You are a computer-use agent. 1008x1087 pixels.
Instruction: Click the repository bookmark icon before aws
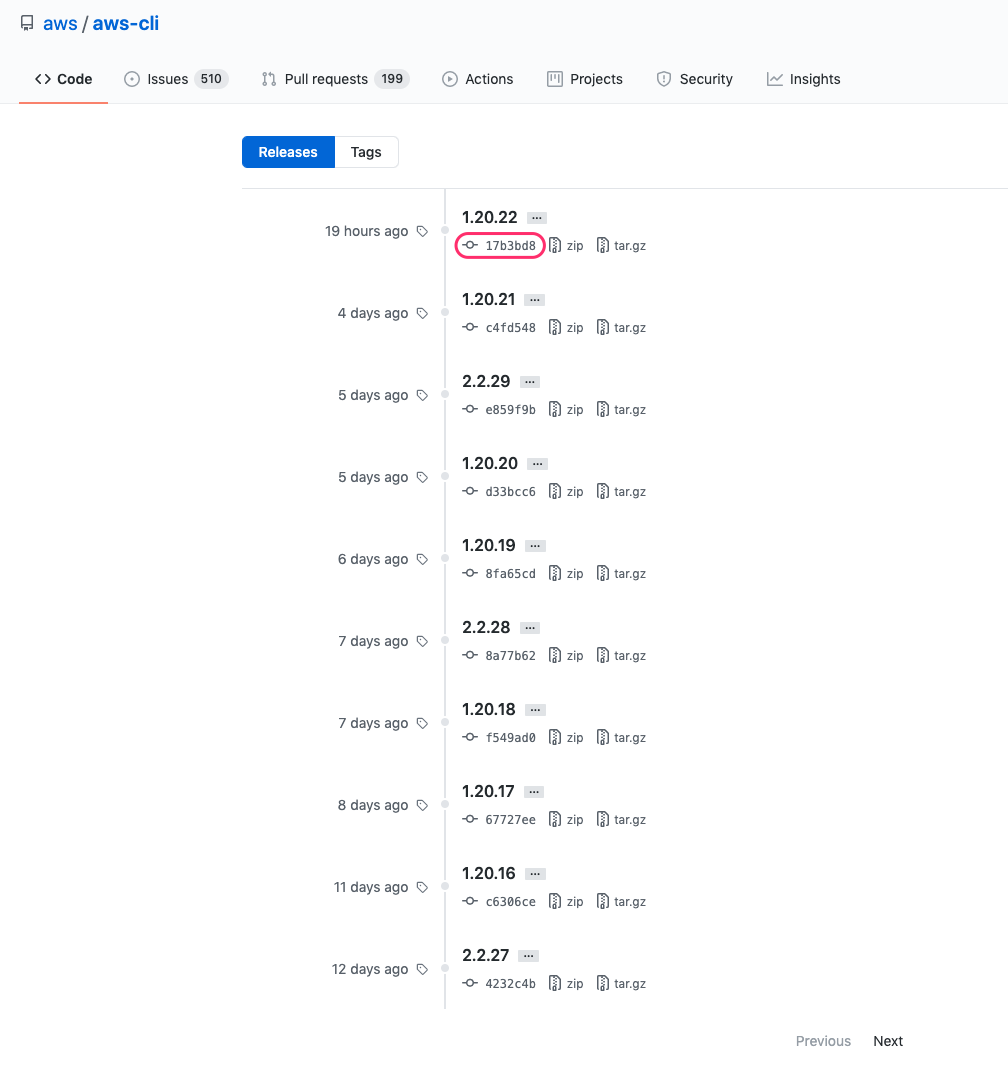pos(26,23)
